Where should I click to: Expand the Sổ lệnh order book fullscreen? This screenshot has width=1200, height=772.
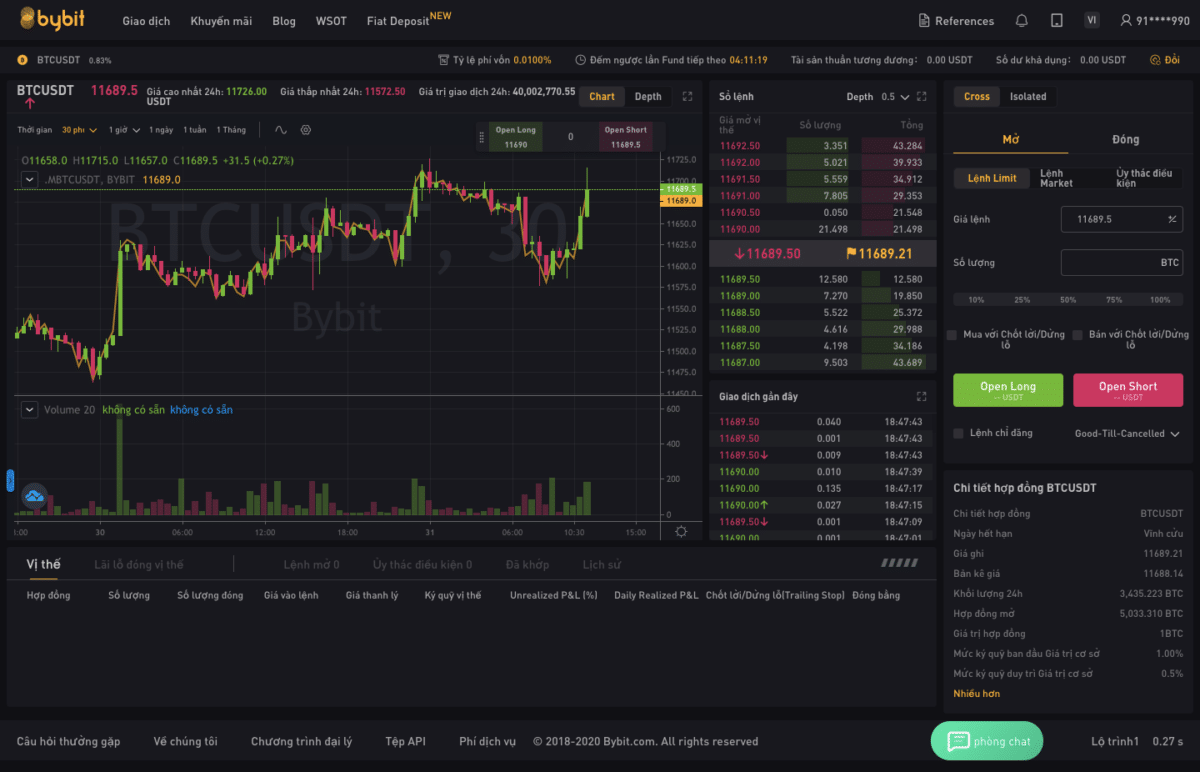[x=921, y=97]
